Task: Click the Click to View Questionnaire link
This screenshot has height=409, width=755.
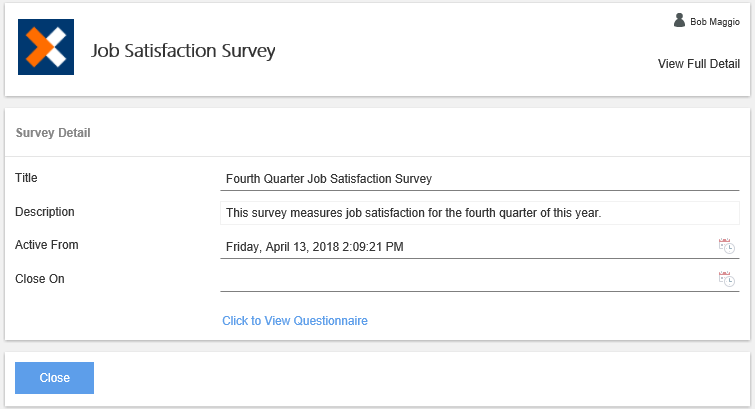Action: click(295, 321)
